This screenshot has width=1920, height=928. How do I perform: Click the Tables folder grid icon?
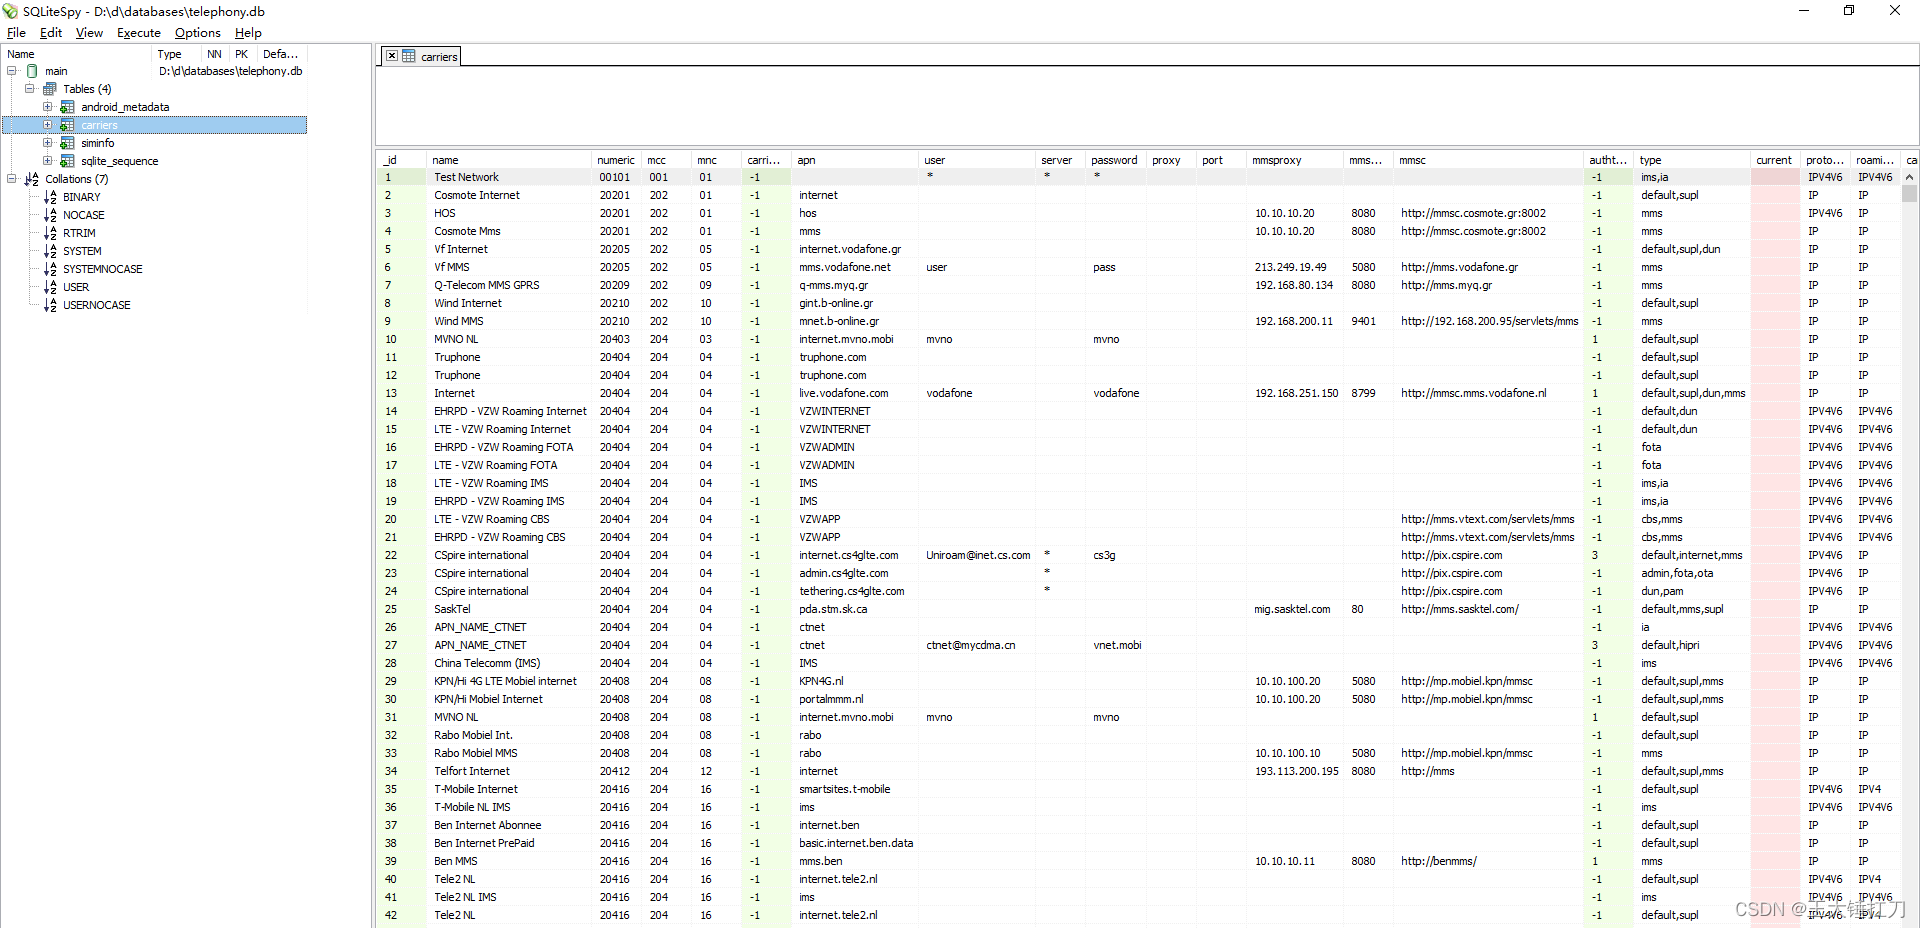pyautogui.click(x=50, y=89)
